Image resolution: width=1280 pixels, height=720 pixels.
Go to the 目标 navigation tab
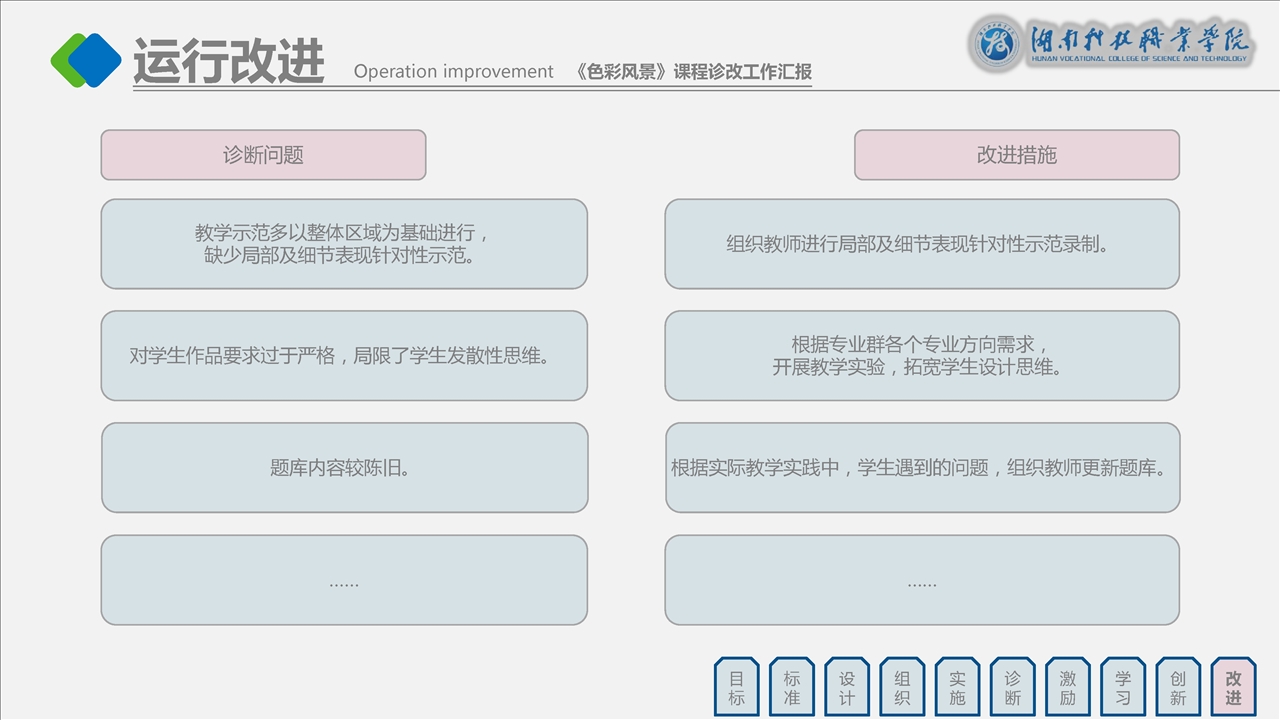coord(737,688)
